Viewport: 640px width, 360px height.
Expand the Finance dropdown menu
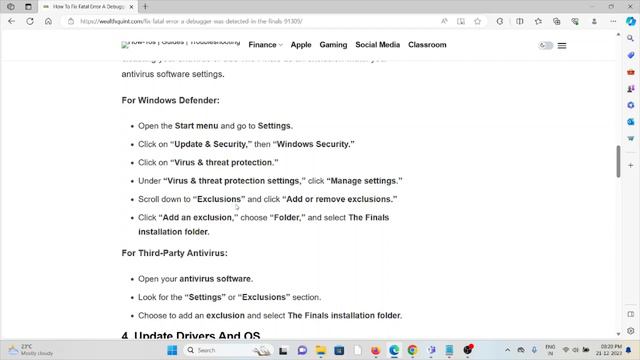pos(265,45)
